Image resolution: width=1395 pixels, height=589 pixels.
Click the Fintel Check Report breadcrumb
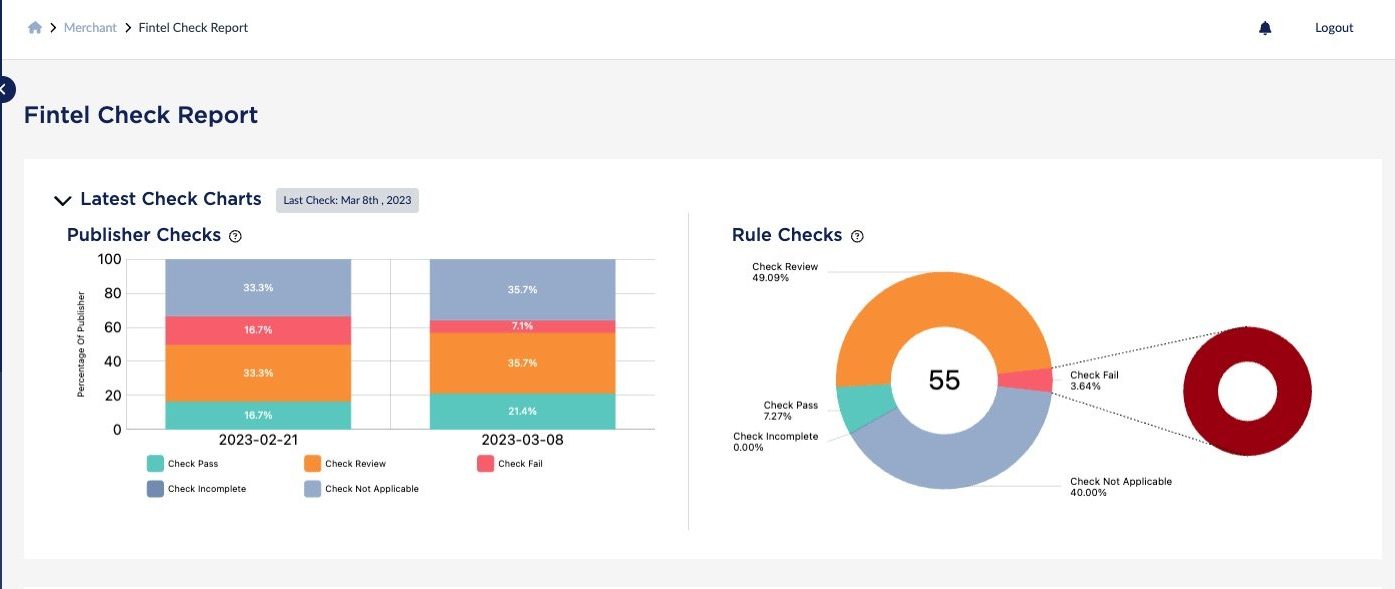pyautogui.click(x=193, y=28)
